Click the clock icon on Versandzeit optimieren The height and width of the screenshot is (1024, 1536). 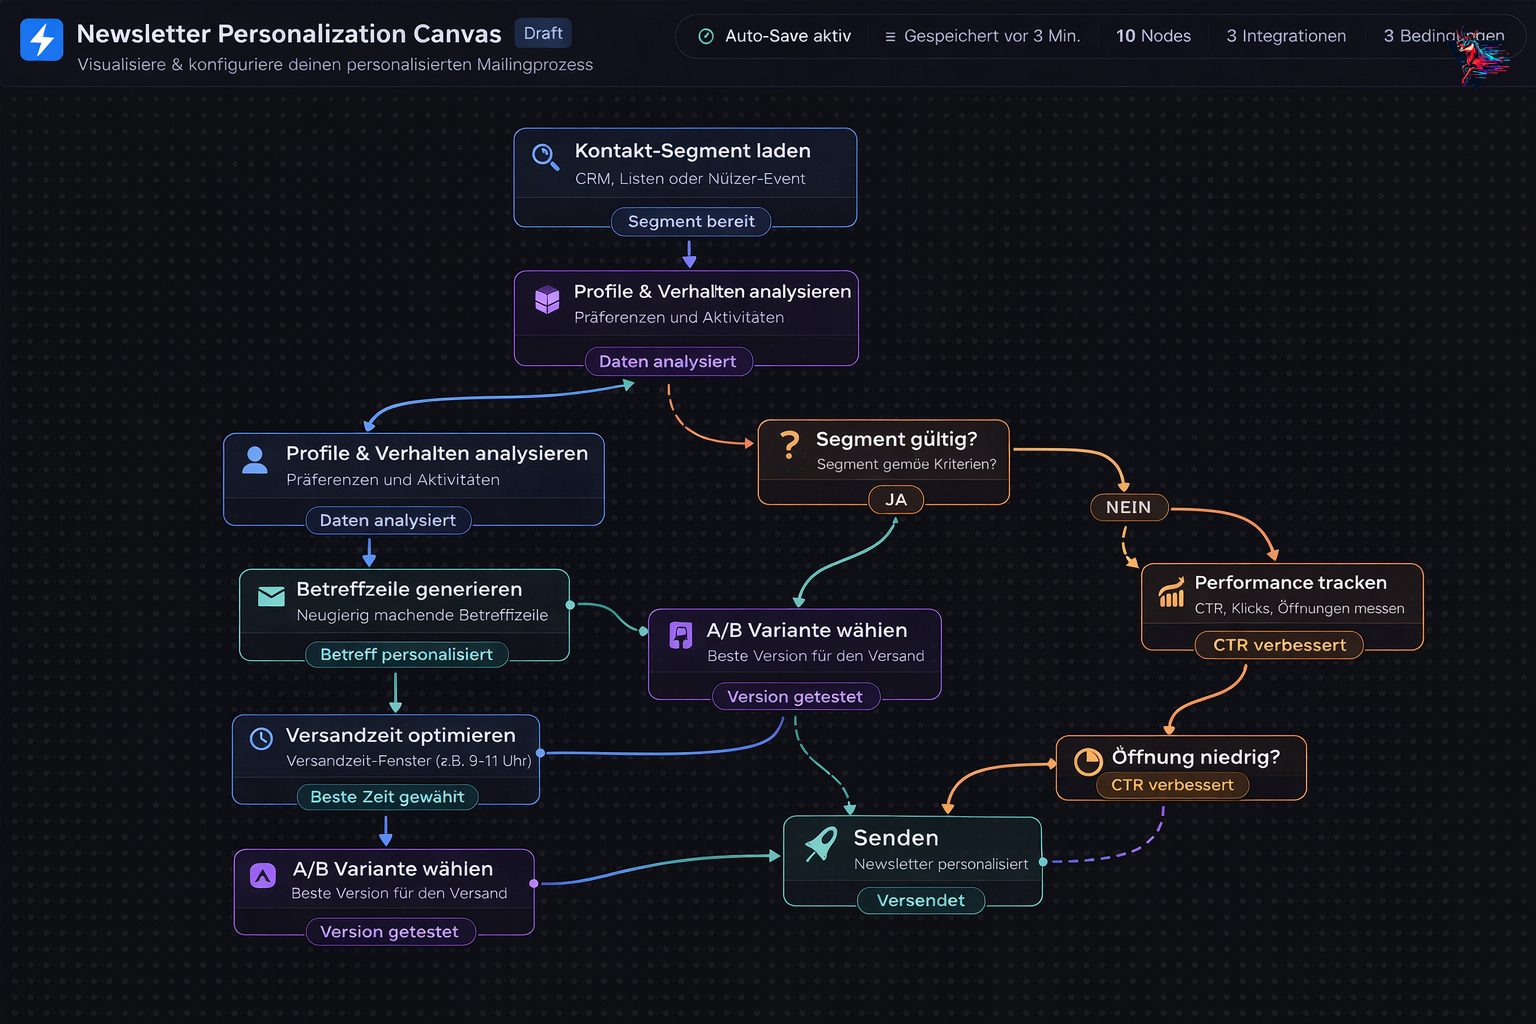[x=261, y=739]
